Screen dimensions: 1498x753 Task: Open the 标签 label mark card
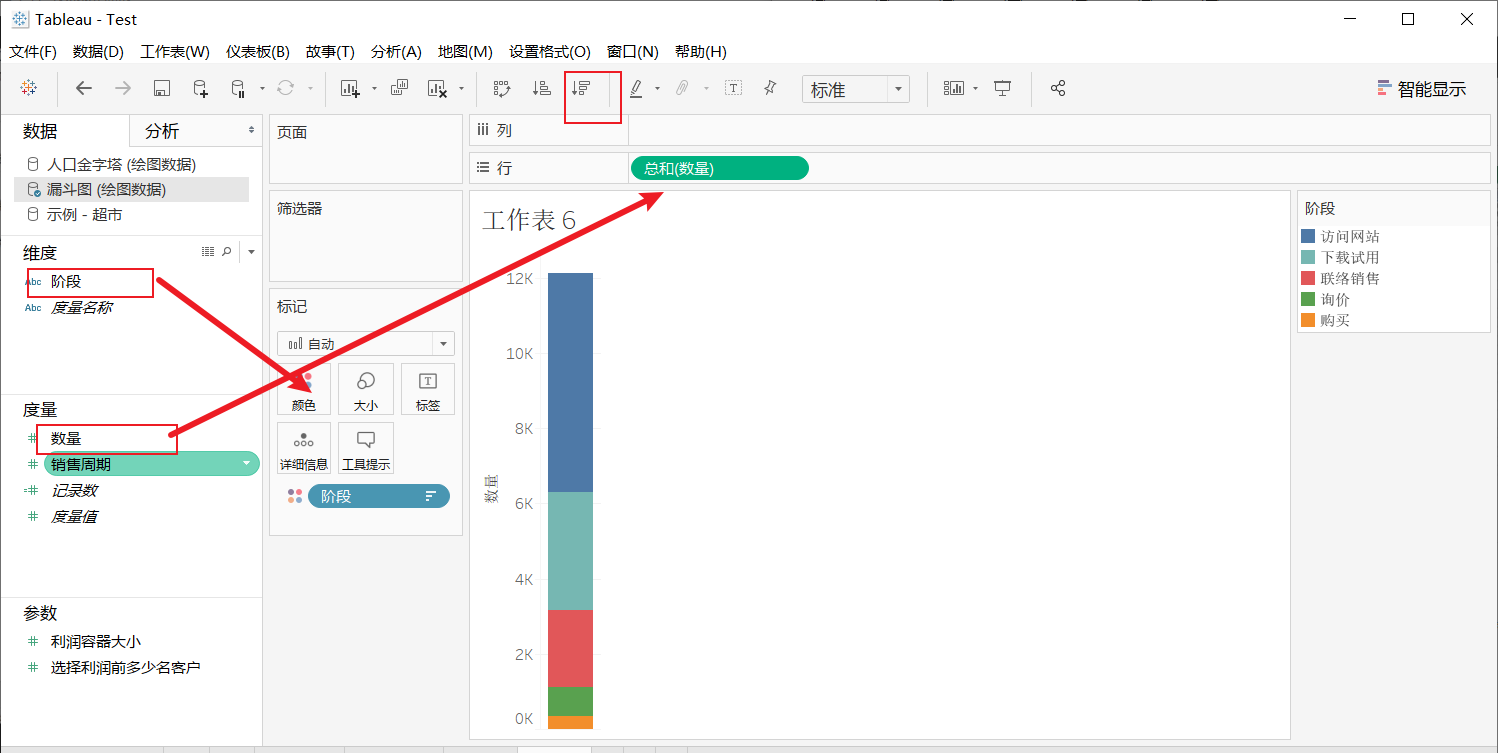point(428,389)
